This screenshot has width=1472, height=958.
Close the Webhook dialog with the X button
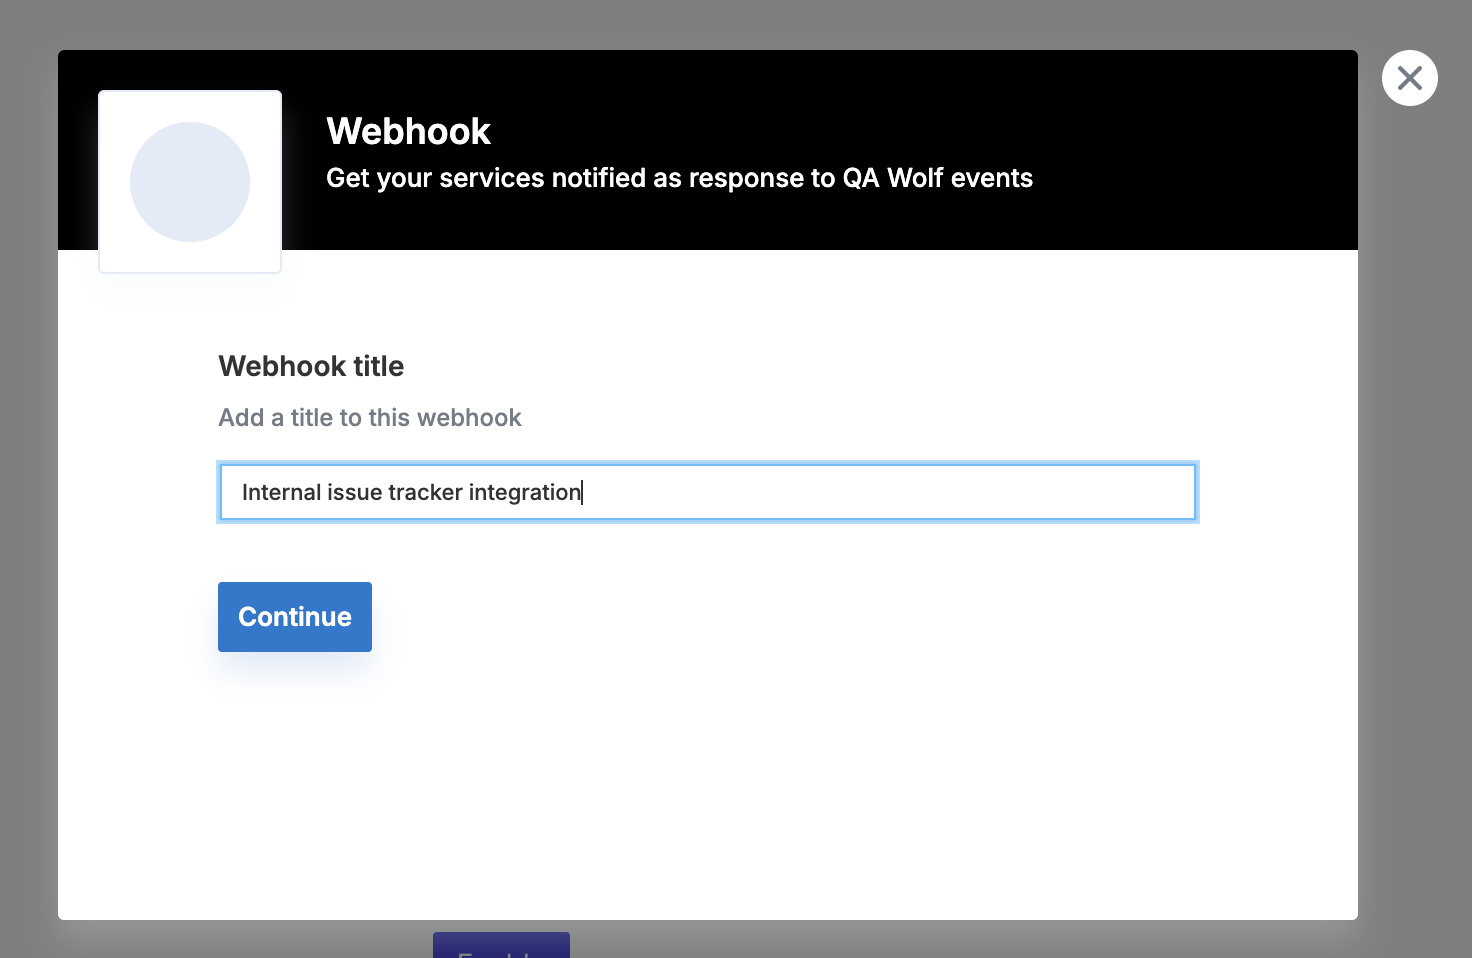pos(1409,78)
